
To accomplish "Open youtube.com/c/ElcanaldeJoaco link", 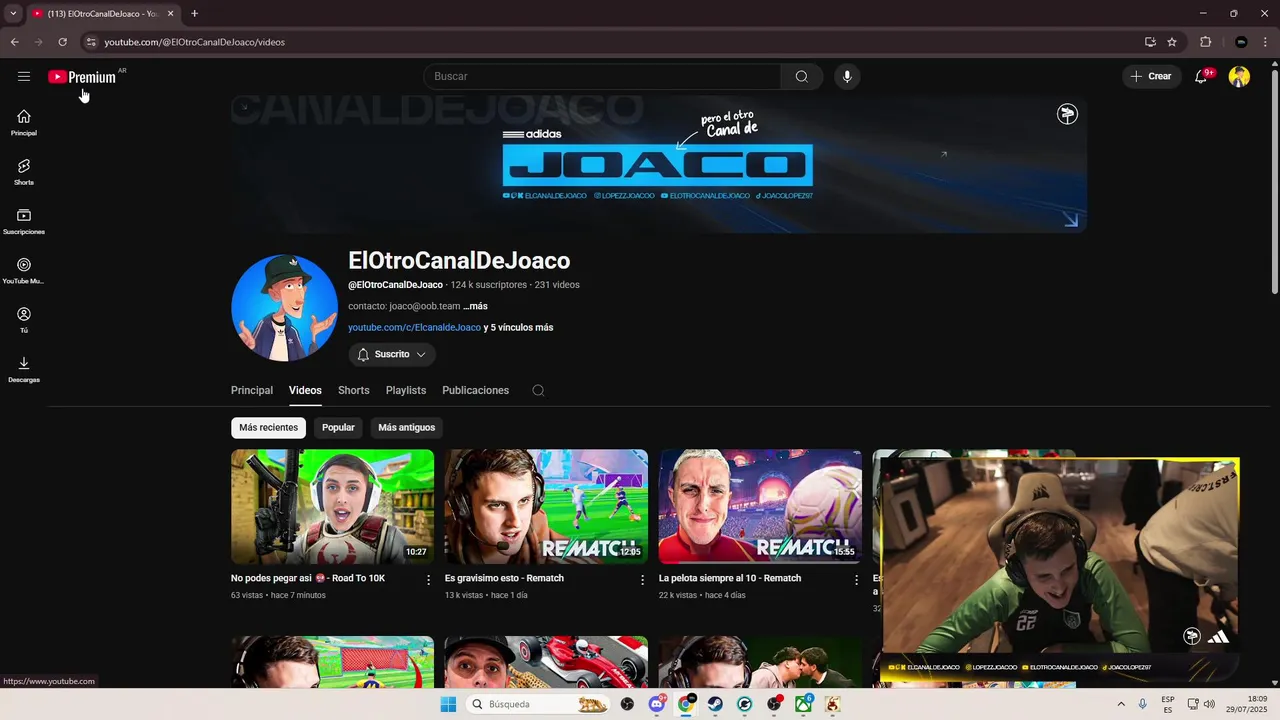I will tap(414, 327).
